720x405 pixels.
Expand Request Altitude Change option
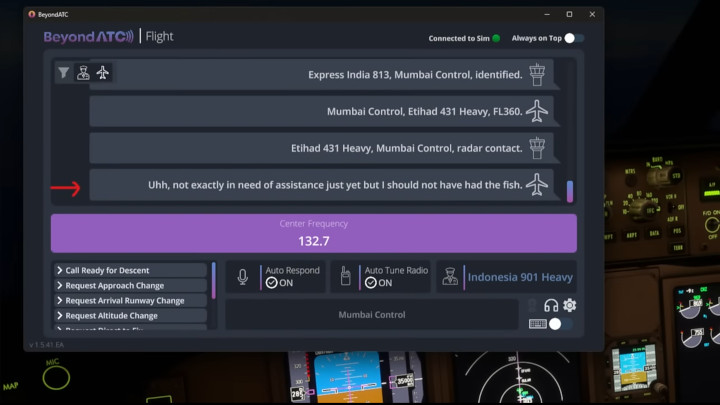131,316
